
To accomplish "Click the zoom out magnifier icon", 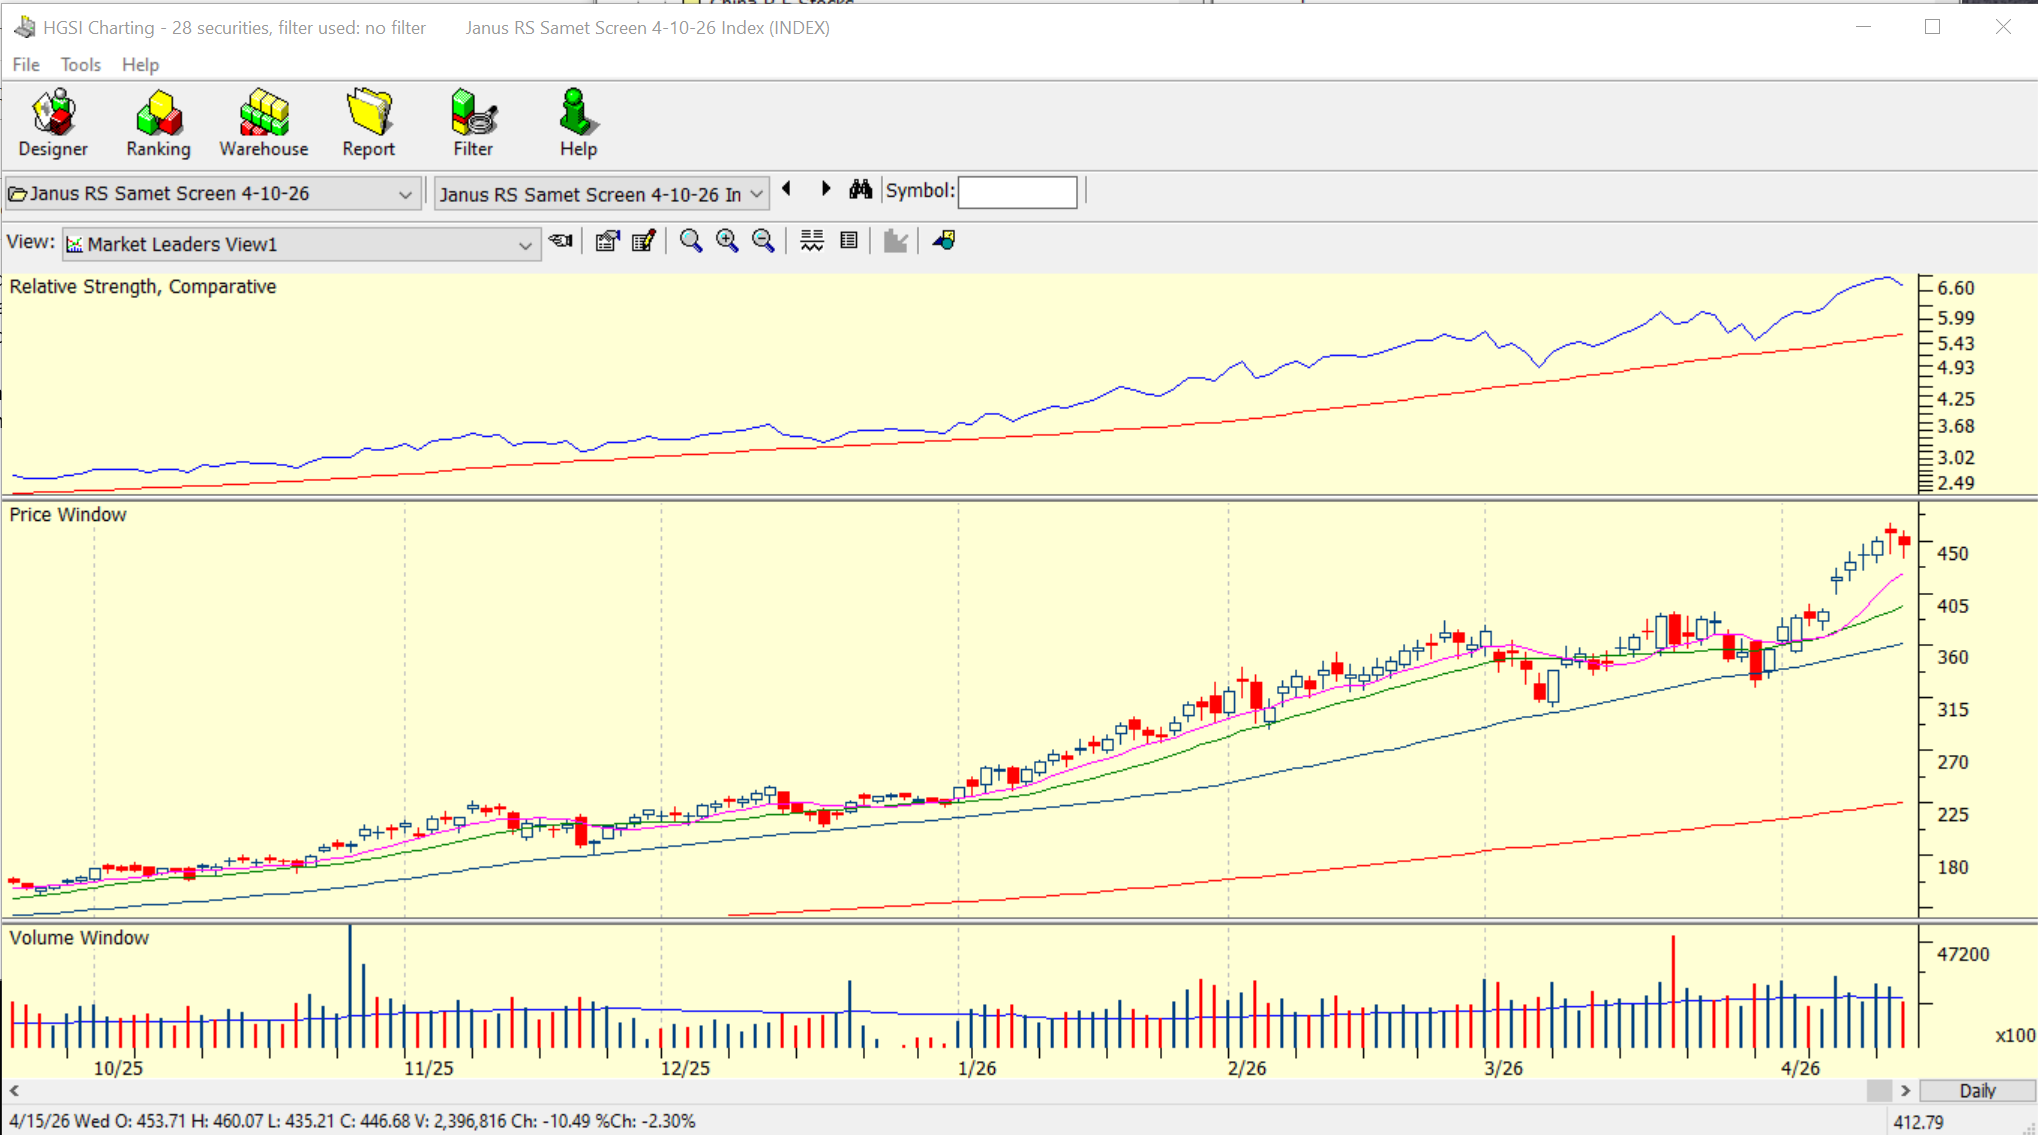I will [763, 241].
